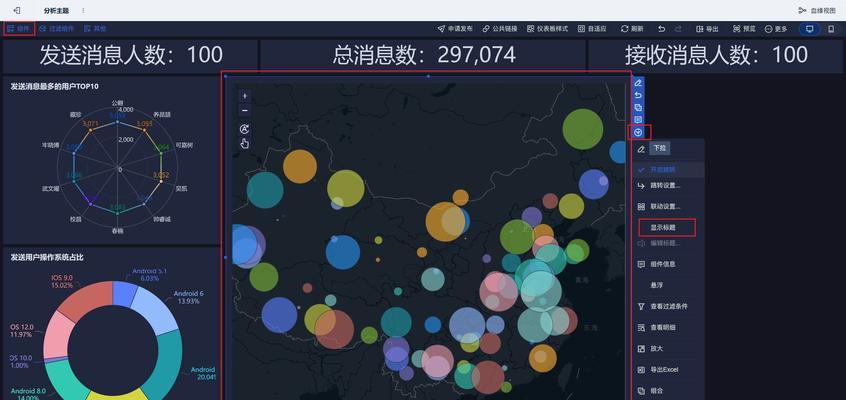Click the copy icon on the component toolbar
The image size is (846, 400).
click(638, 107)
